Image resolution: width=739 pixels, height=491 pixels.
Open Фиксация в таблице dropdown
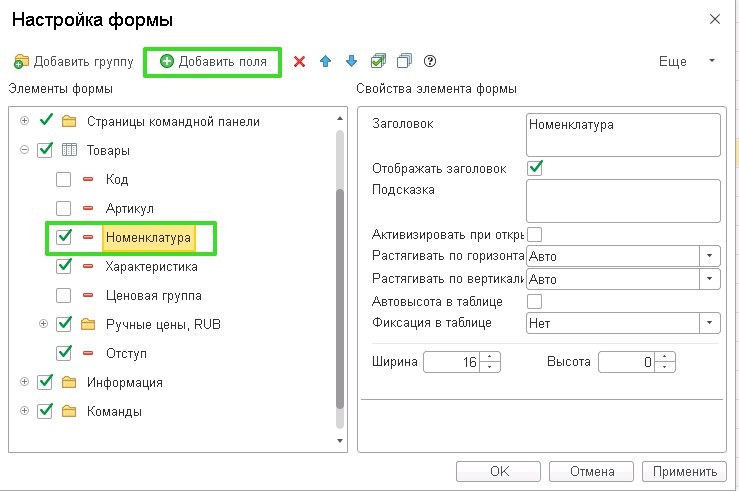click(709, 323)
